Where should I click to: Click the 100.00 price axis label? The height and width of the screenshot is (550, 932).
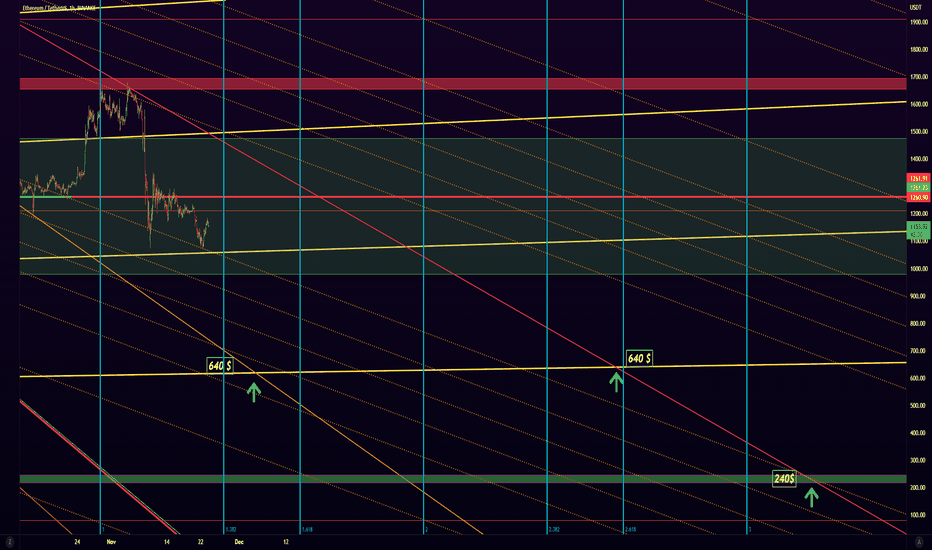[918, 515]
